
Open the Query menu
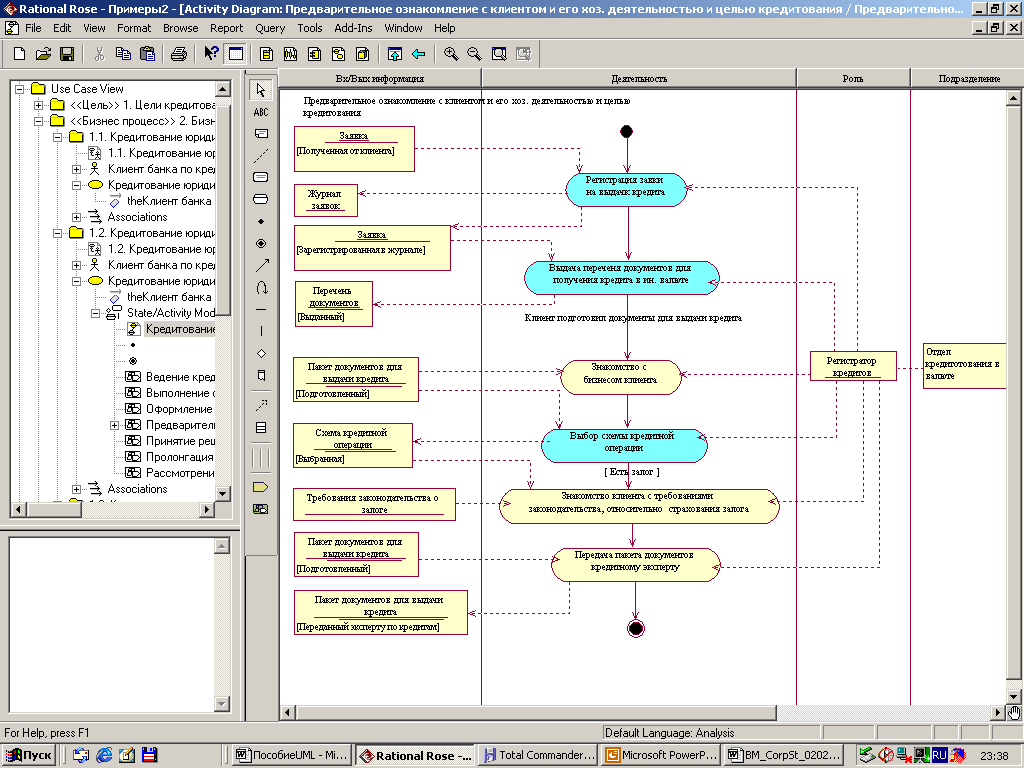point(270,28)
